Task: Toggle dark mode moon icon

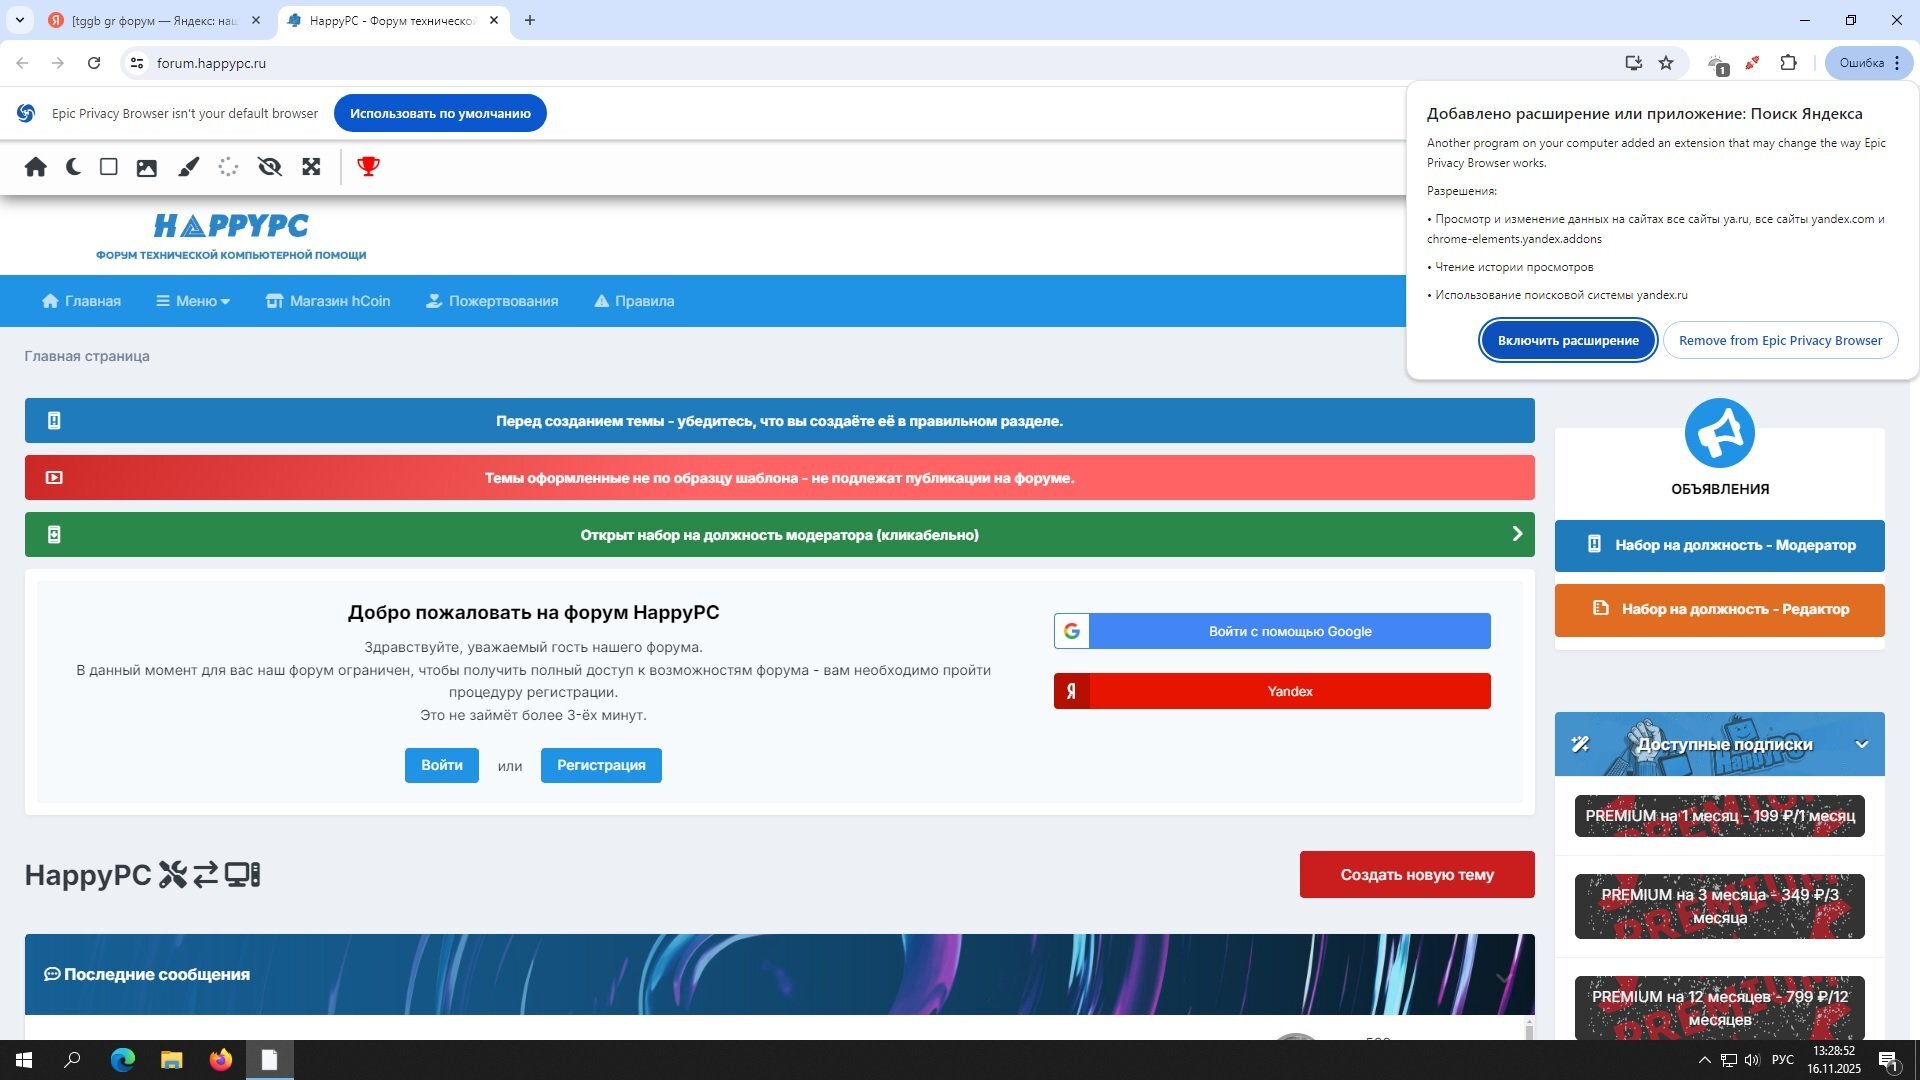Action: coord(73,167)
